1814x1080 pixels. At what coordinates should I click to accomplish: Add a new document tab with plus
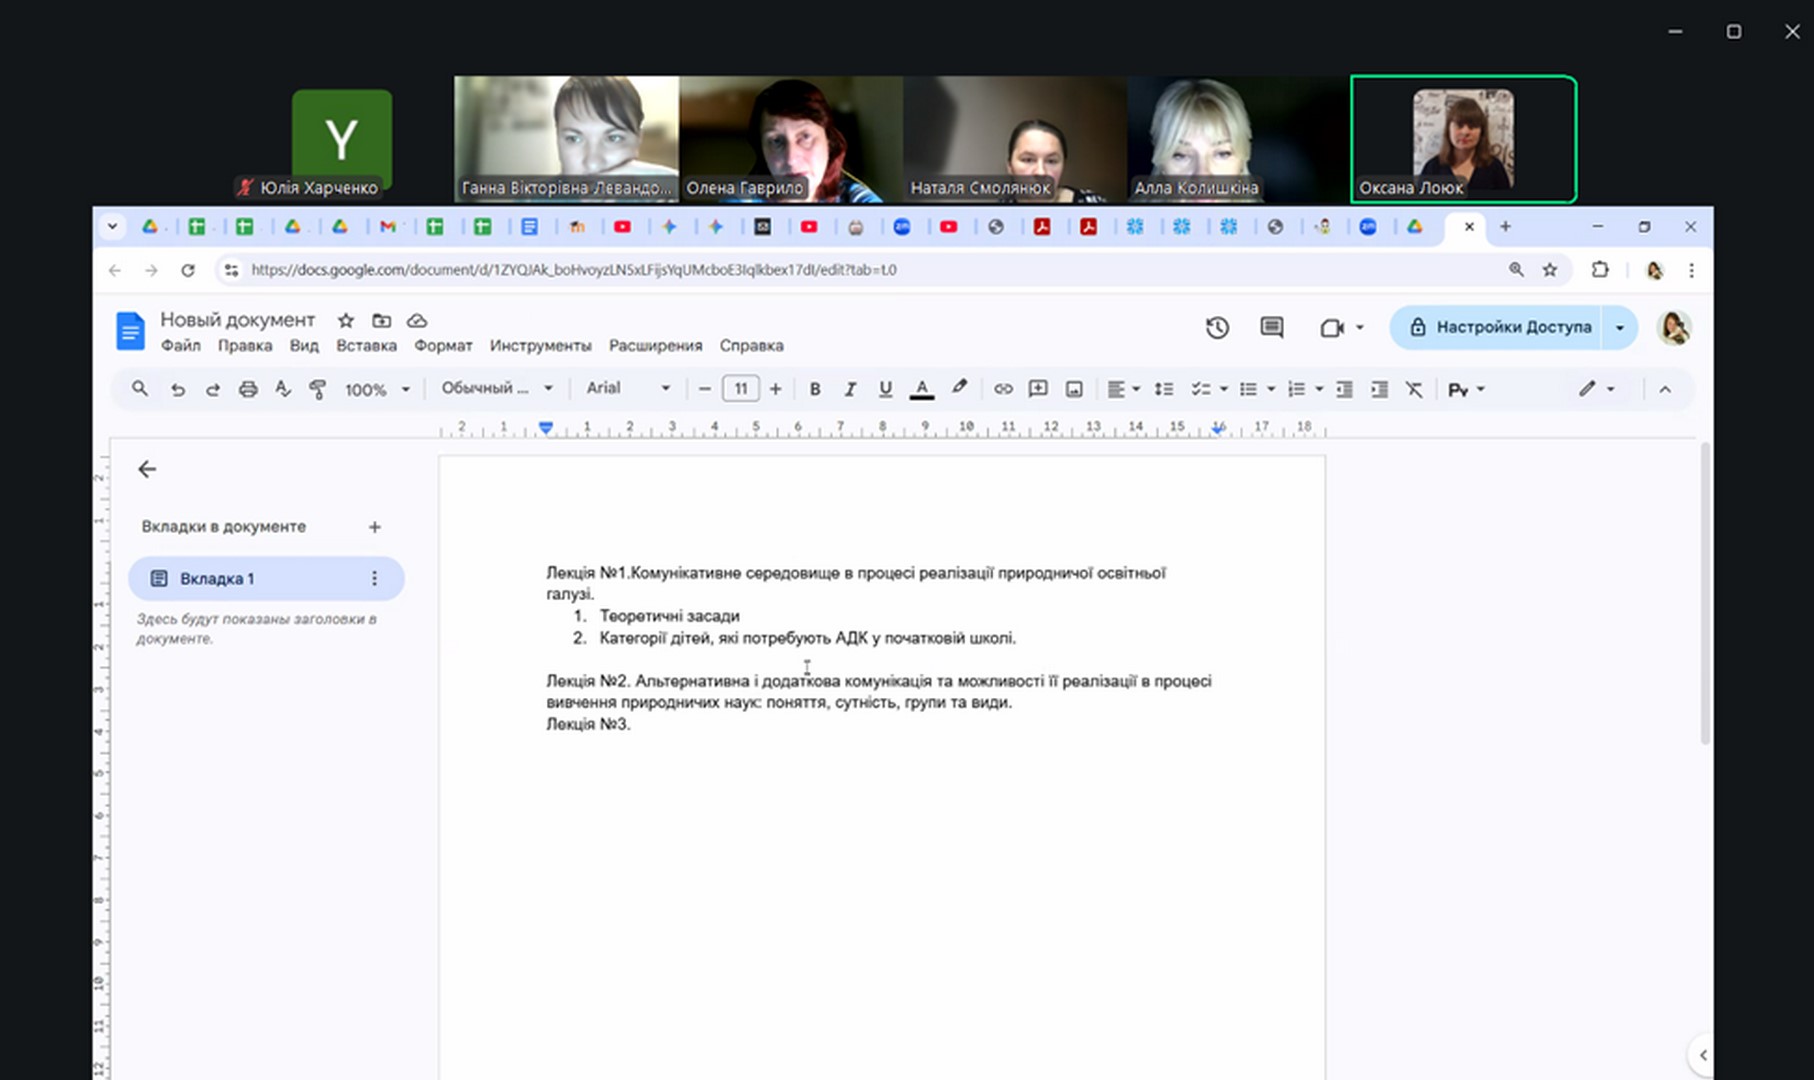point(374,527)
